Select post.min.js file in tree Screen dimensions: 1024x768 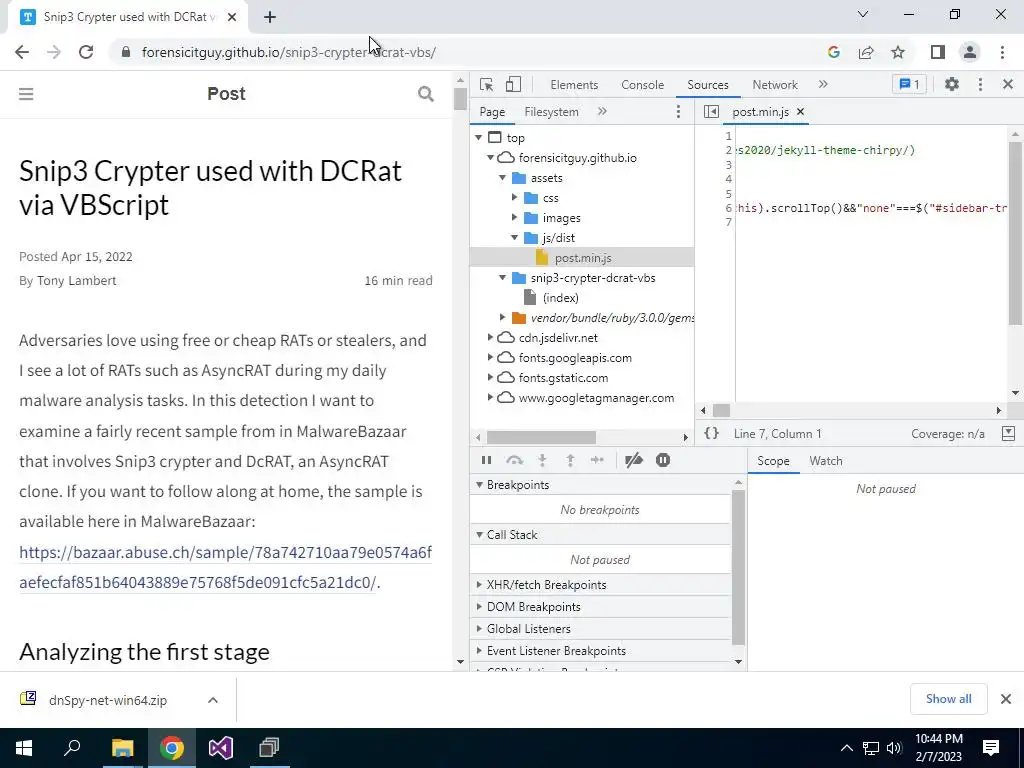pos(583,258)
